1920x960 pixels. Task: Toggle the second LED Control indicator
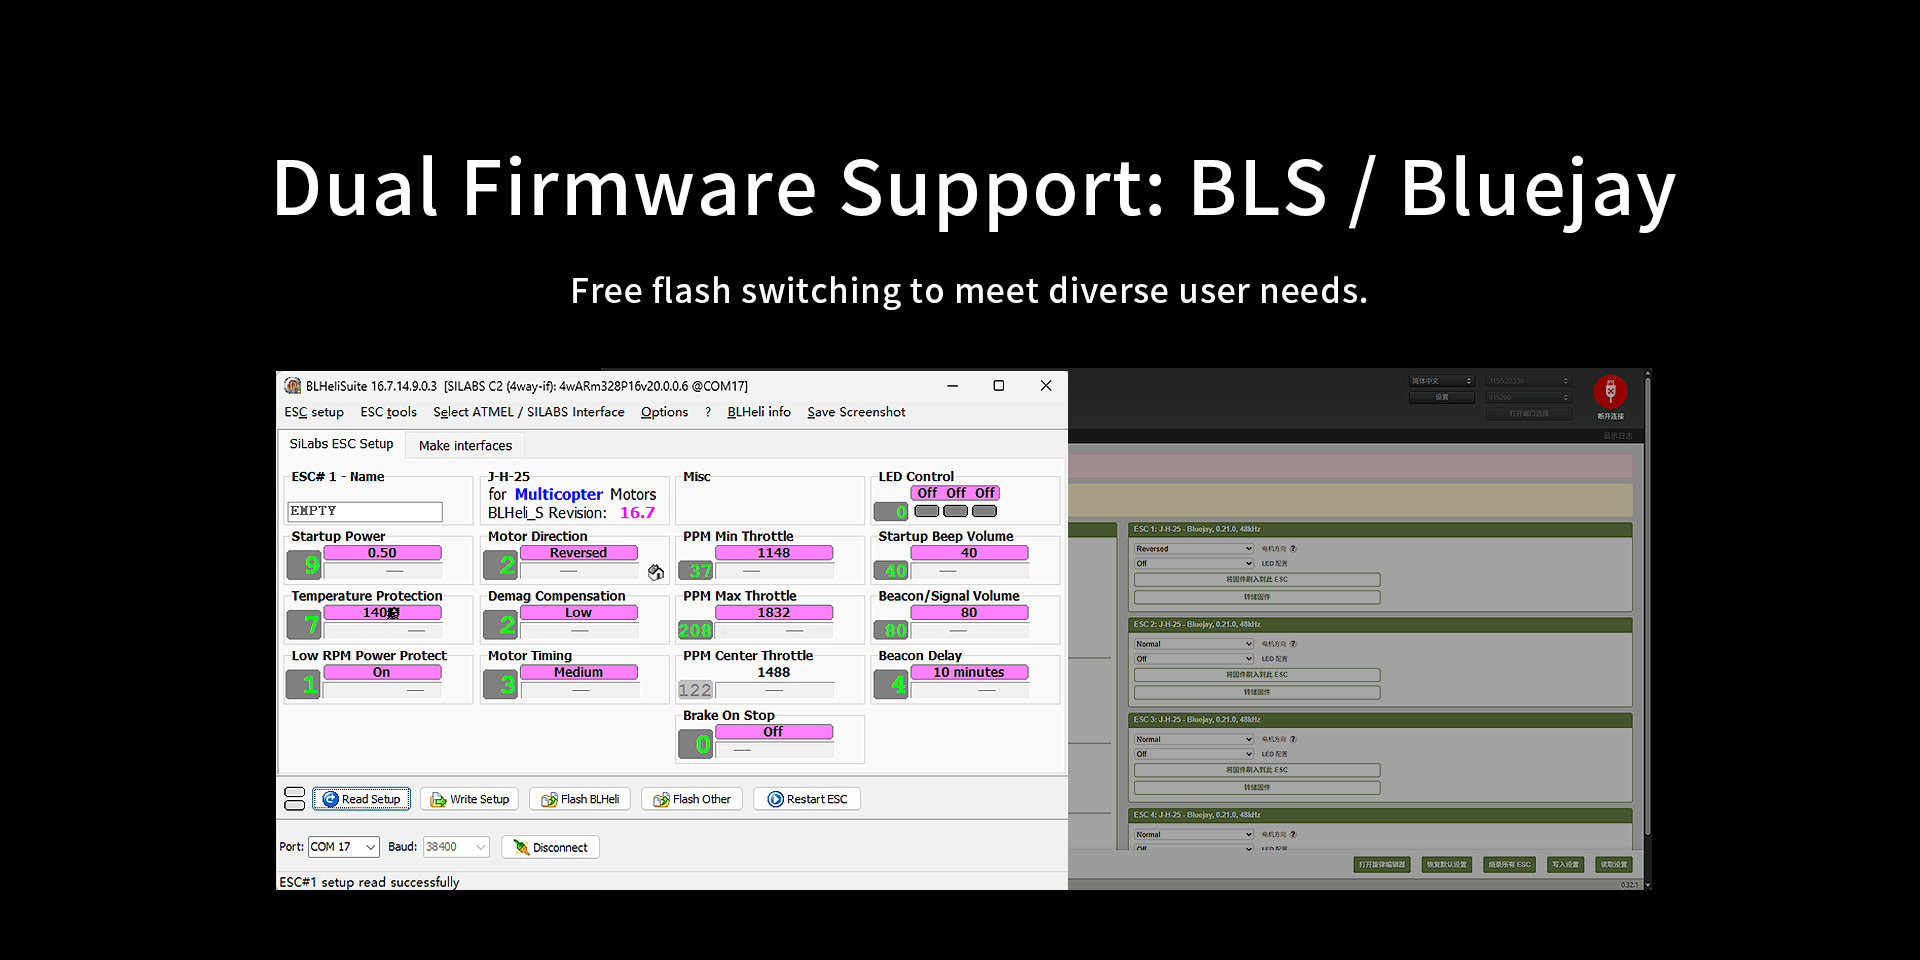956,511
